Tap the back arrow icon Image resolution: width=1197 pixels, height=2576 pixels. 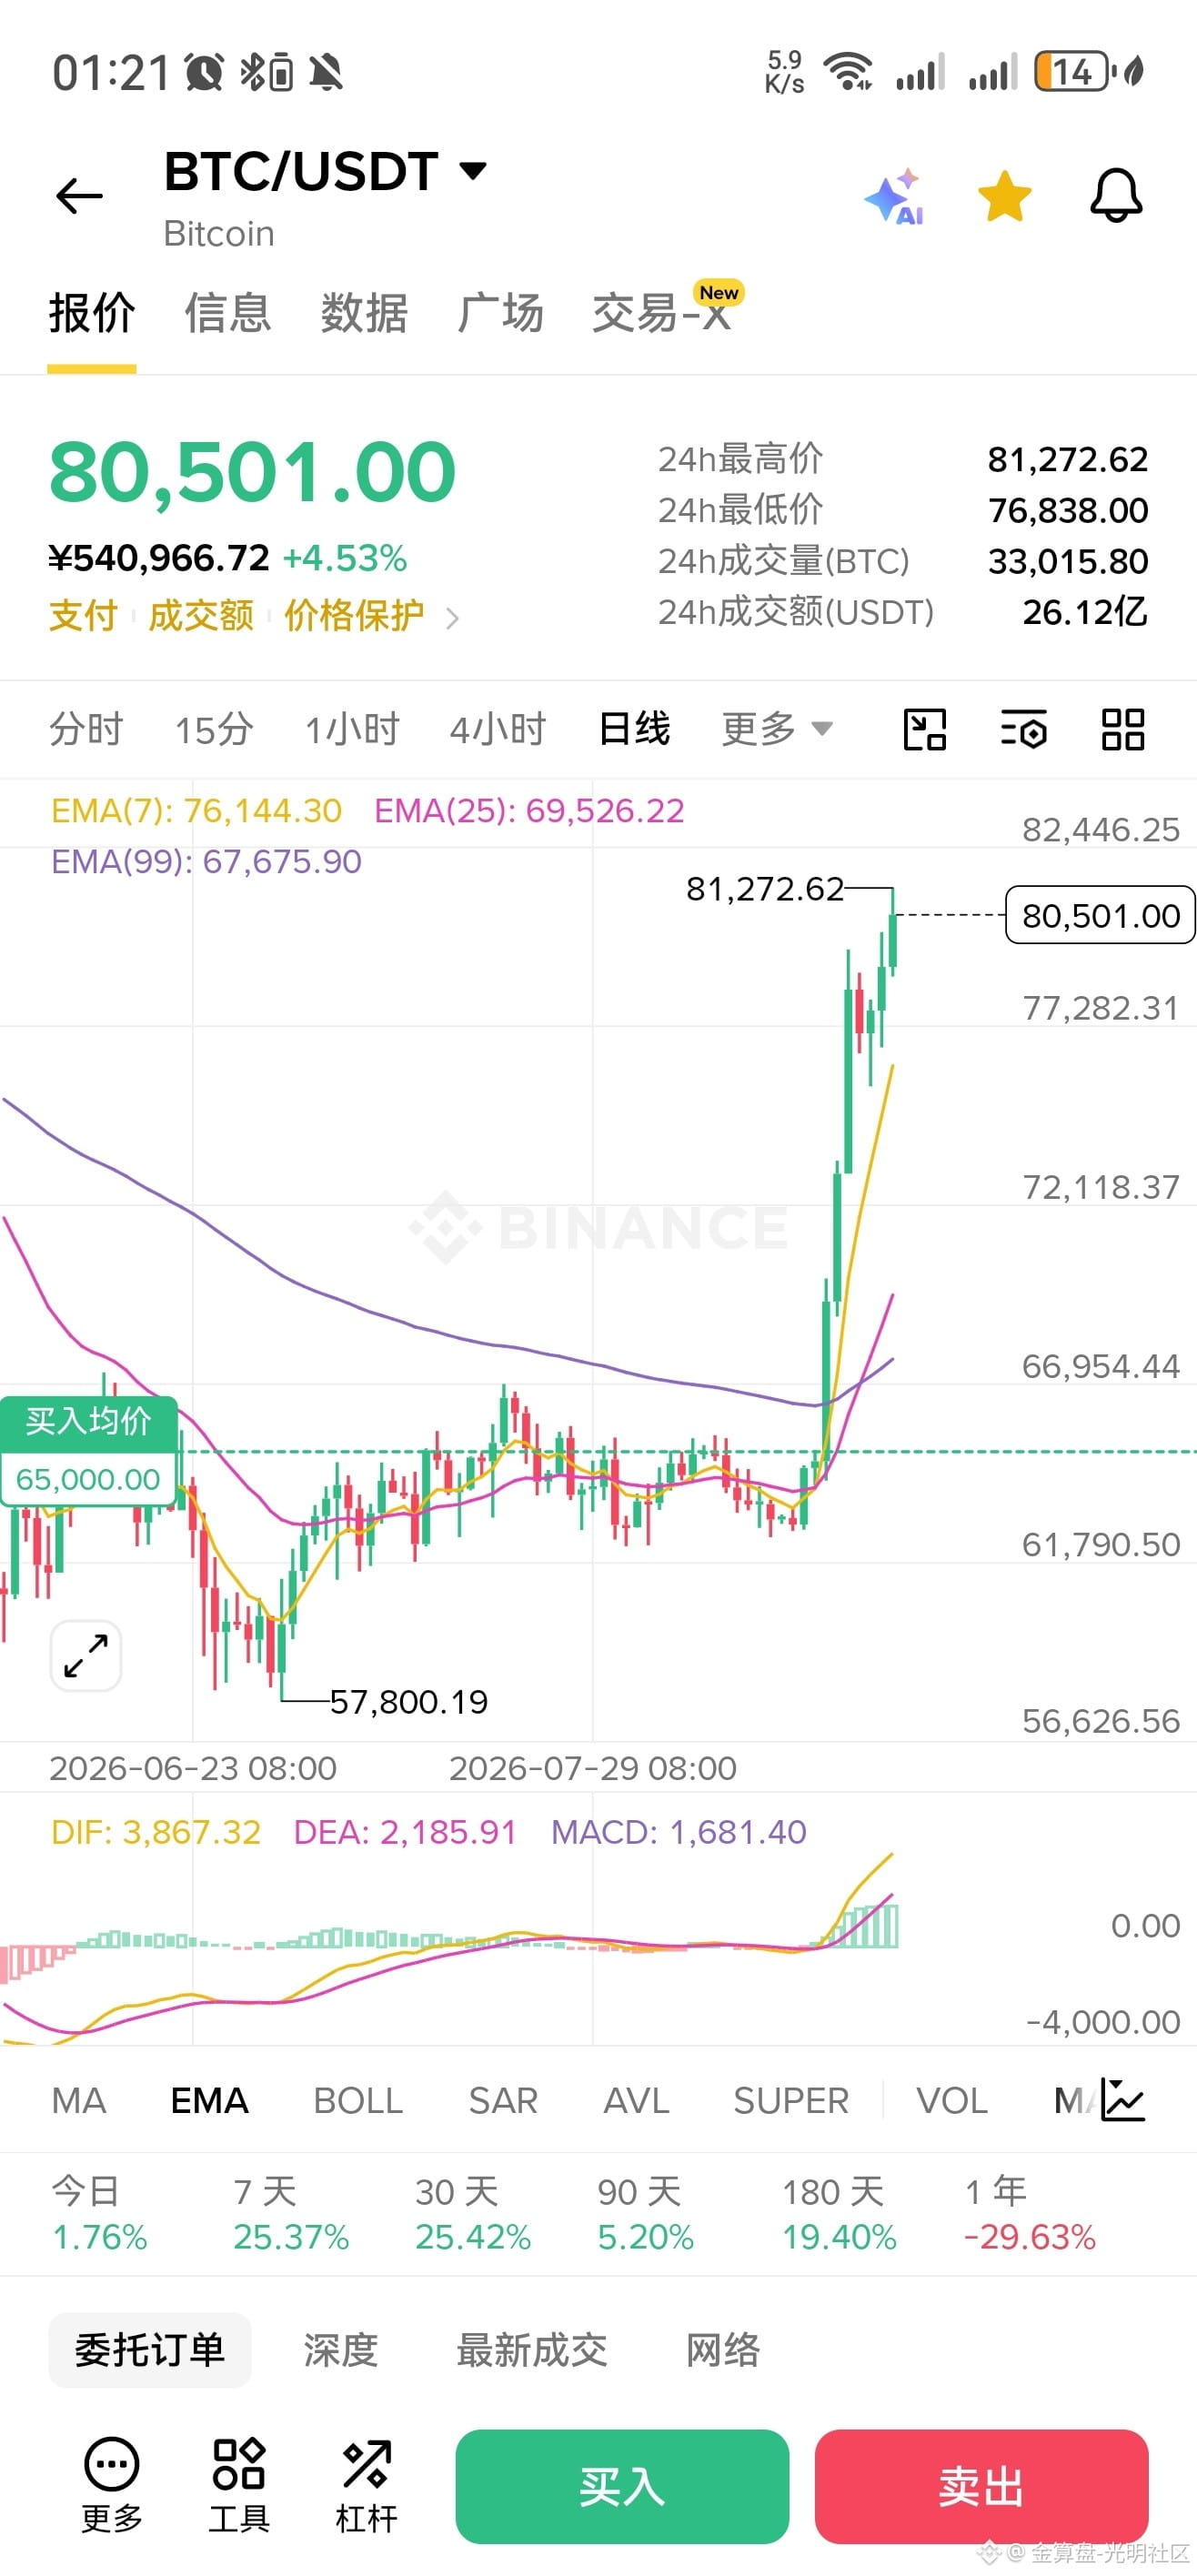pos(80,196)
